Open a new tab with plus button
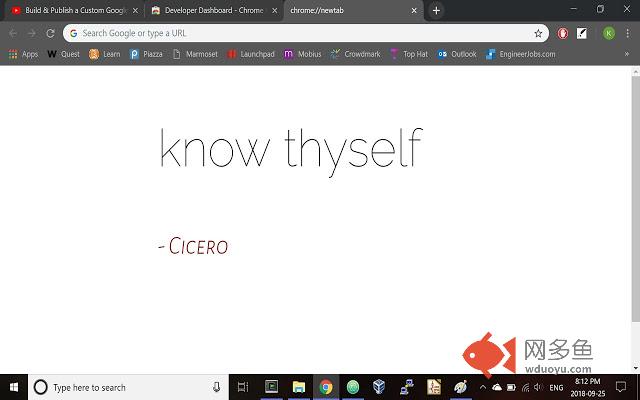This screenshot has width=640, height=400. coord(436,11)
